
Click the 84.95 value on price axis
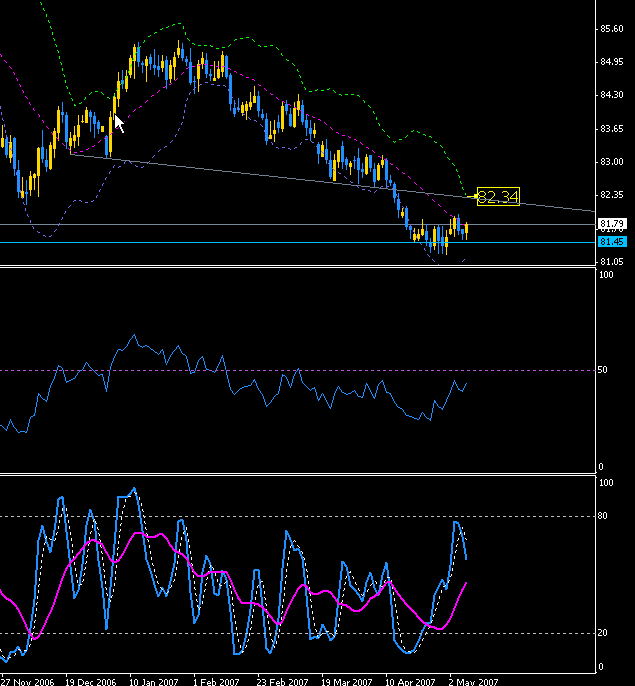click(612, 62)
